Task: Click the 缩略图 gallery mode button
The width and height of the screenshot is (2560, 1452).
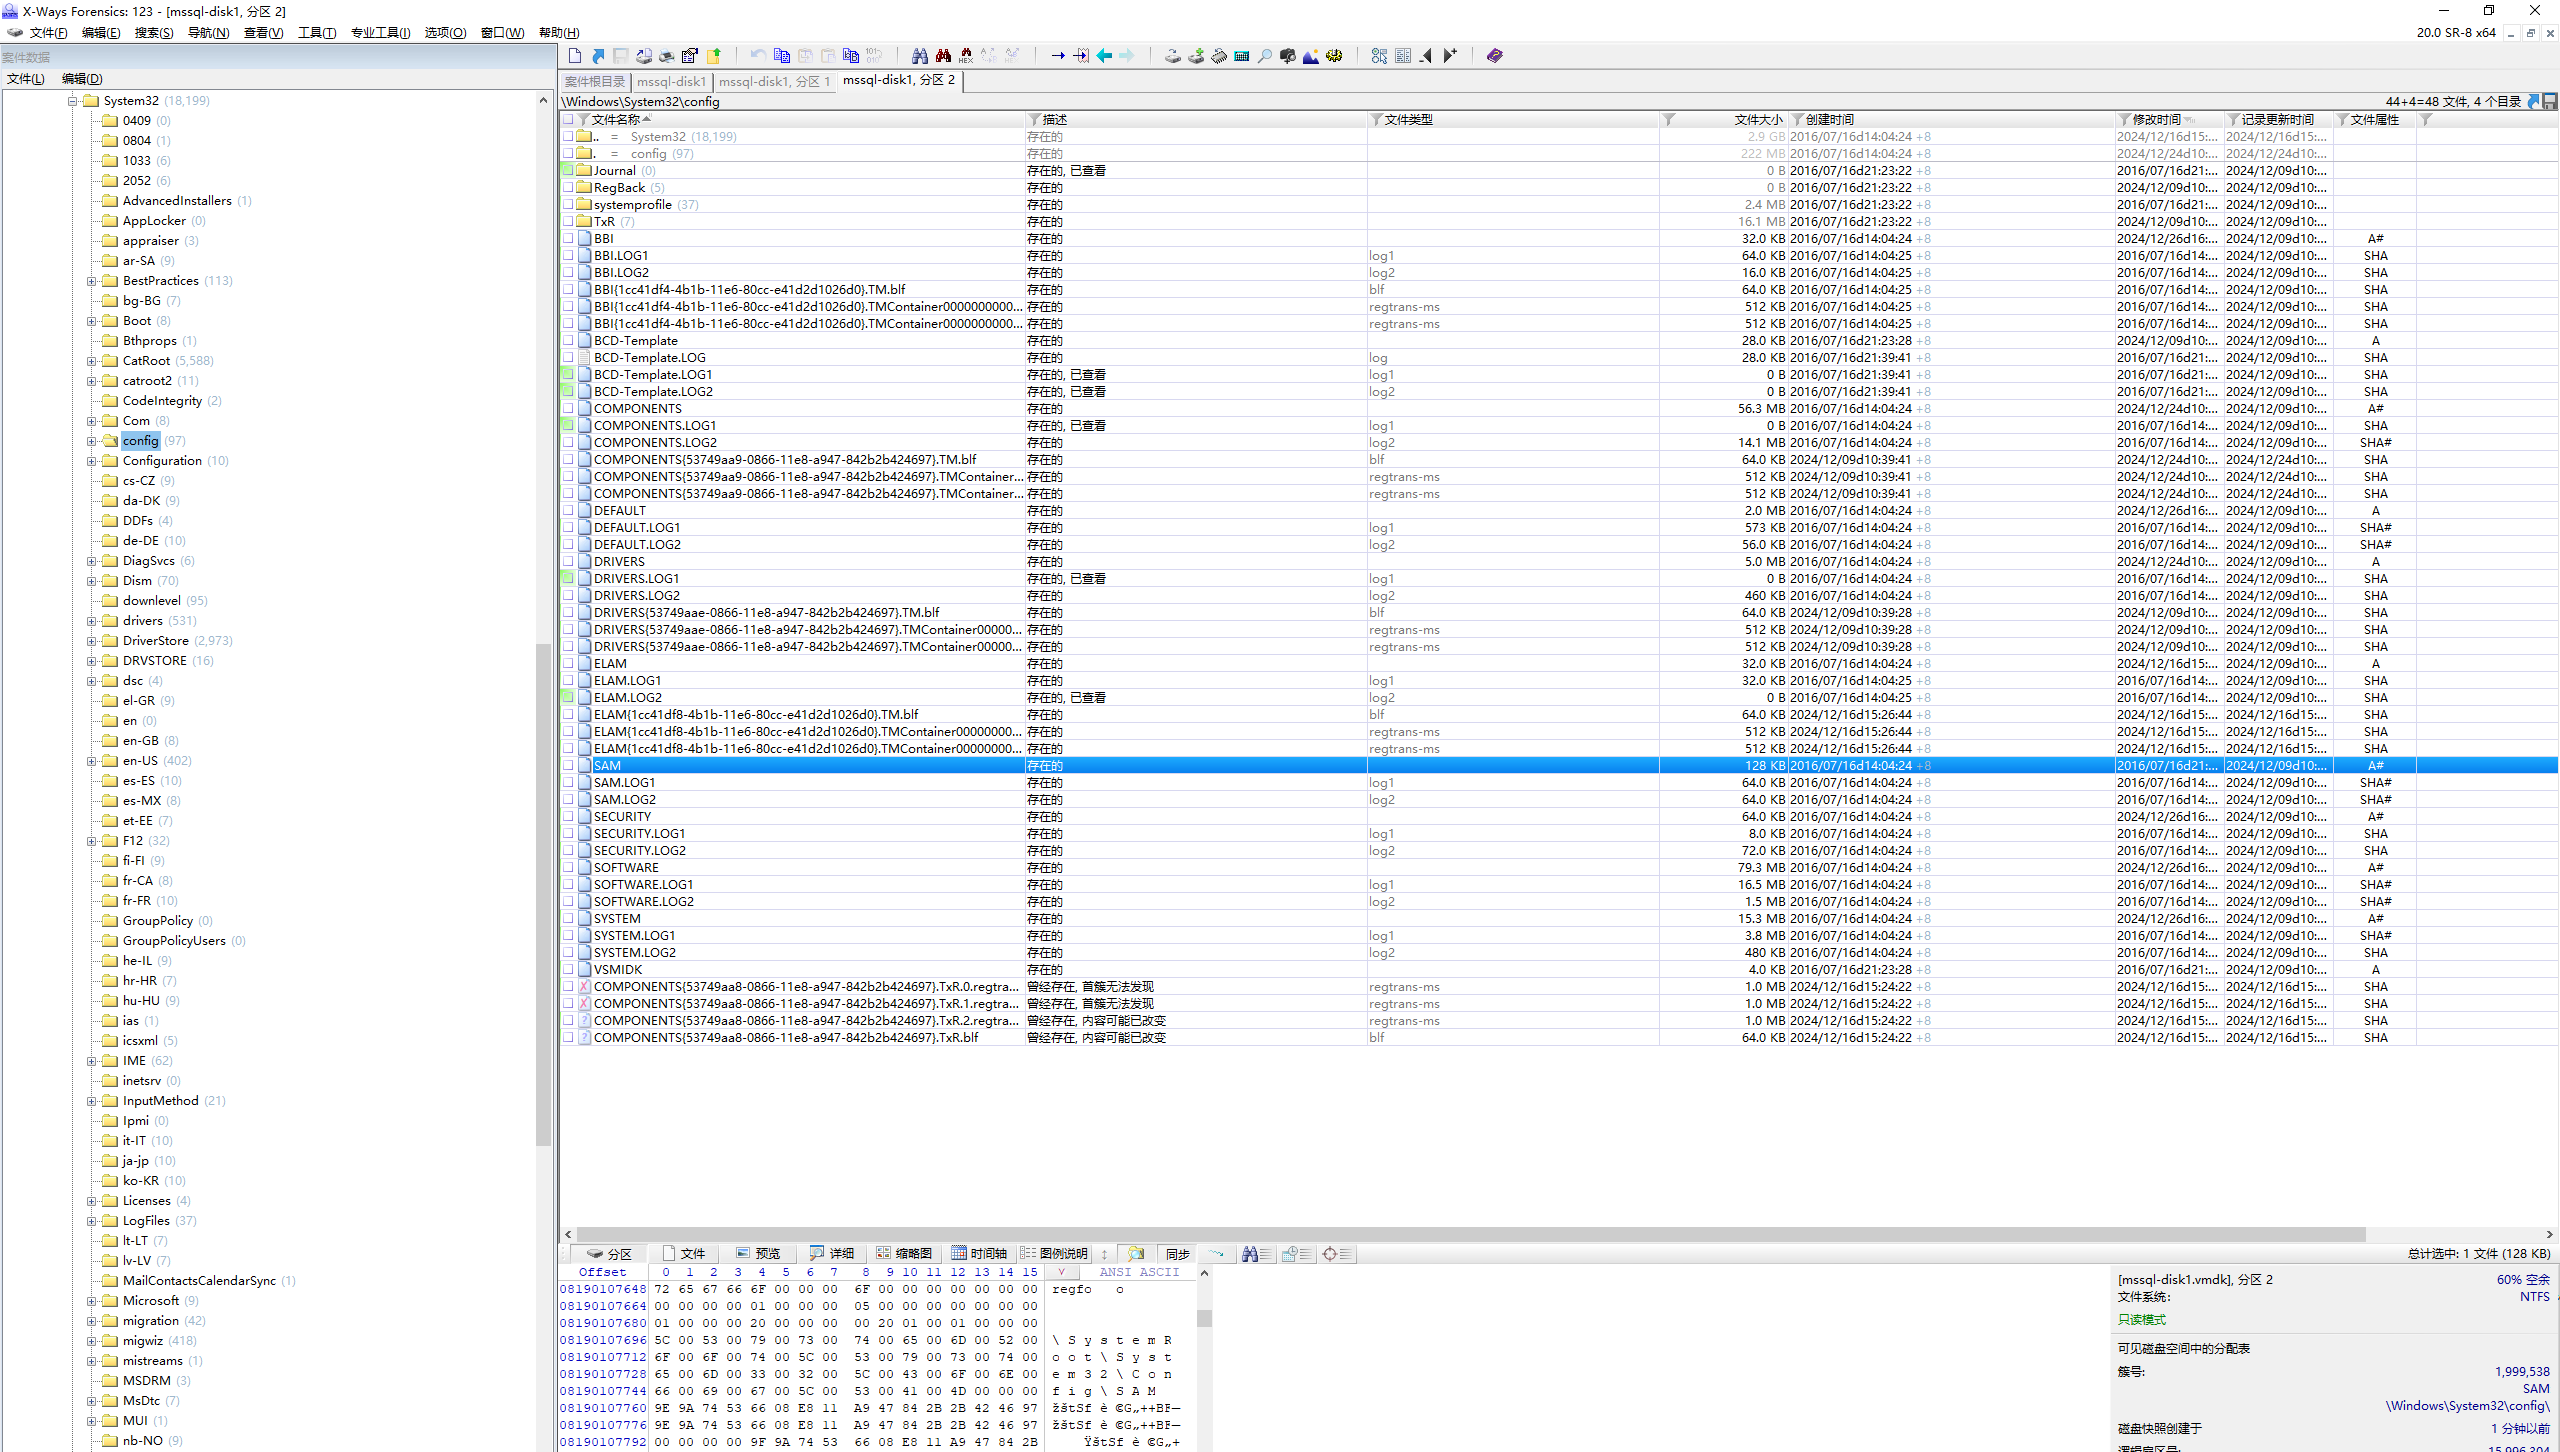Action: [x=904, y=1254]
